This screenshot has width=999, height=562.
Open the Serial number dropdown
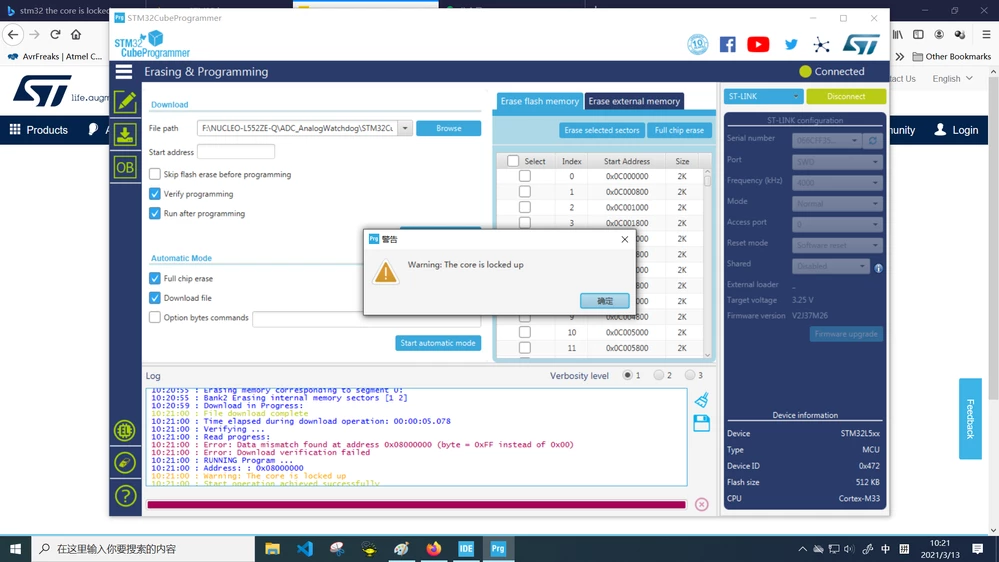(827, 140)
